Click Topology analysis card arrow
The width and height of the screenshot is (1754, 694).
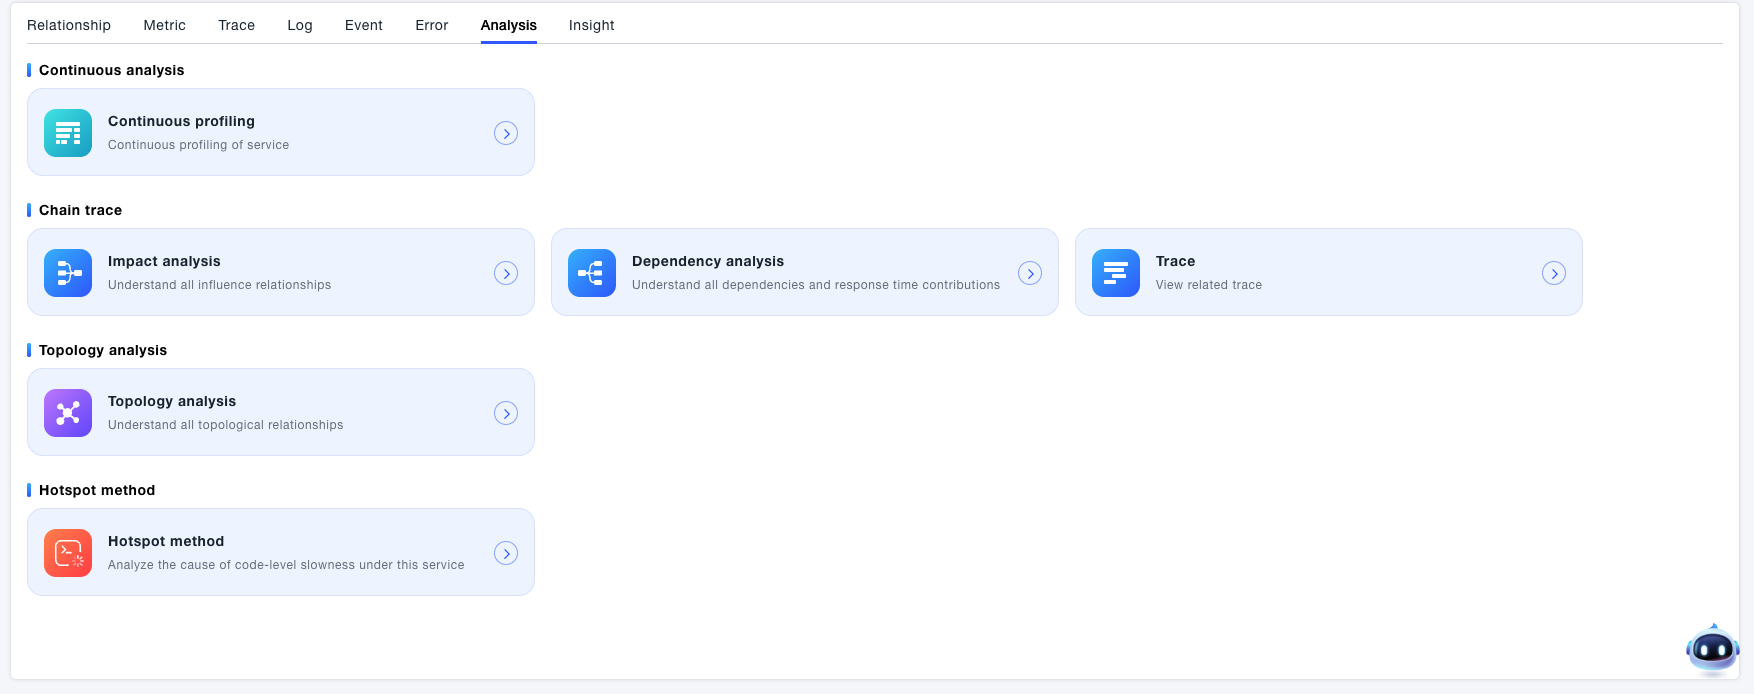click(x=506, y=413)
